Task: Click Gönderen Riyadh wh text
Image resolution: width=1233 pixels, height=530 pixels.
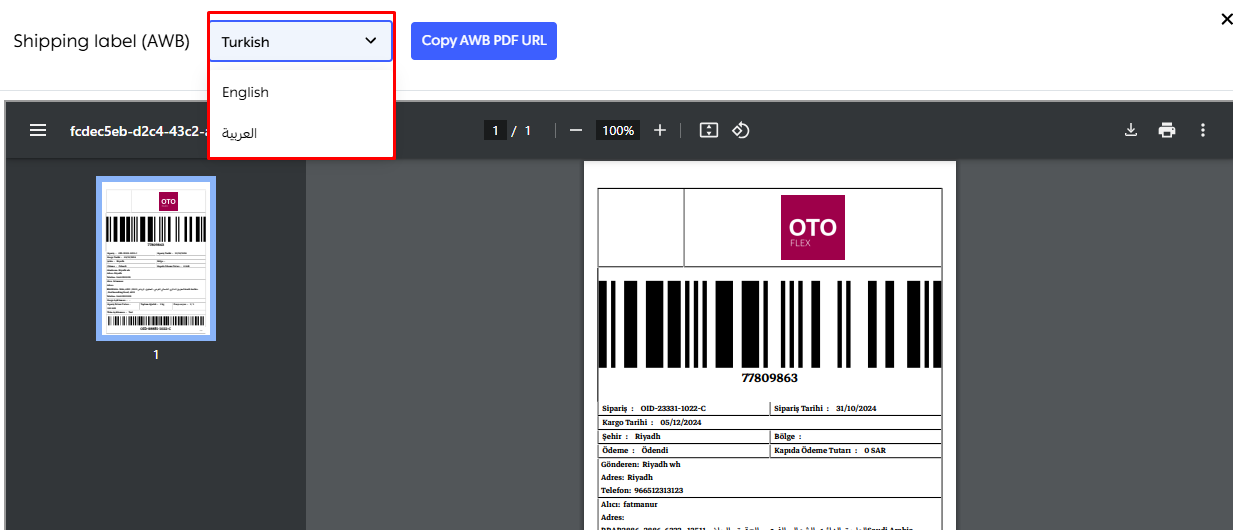Action: (x=641, y=465)
